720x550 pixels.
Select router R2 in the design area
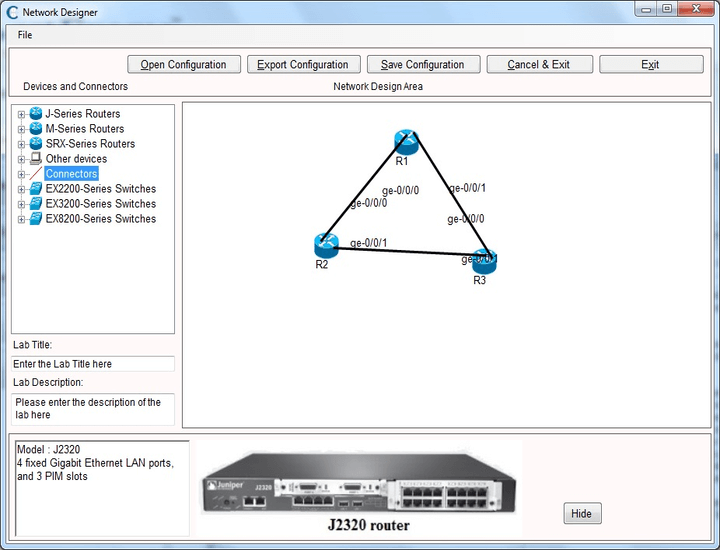pyautogui.click(x=326, y=246)
